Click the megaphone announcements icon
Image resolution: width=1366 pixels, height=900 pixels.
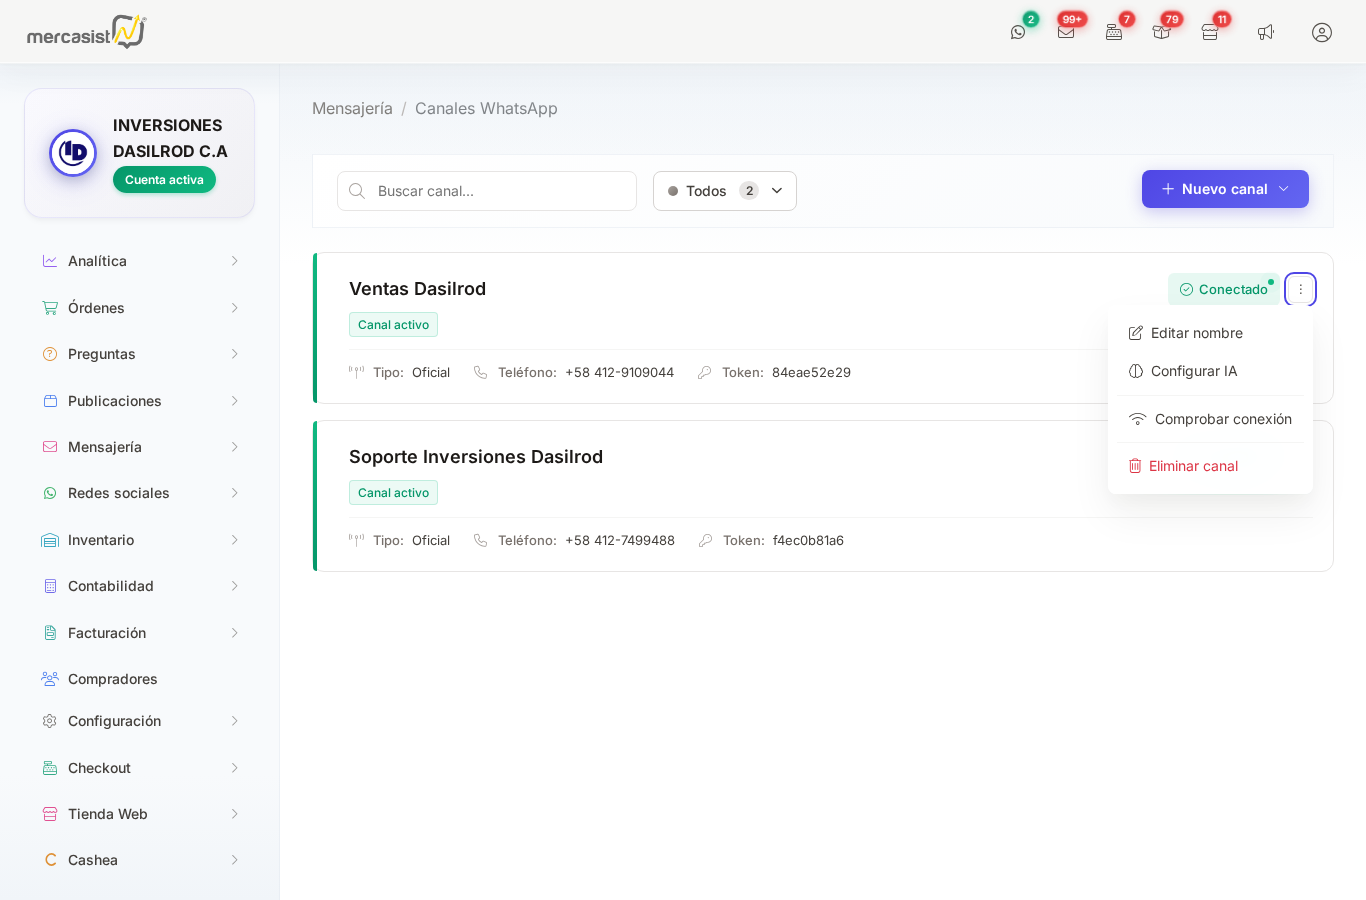[1266, 32]
